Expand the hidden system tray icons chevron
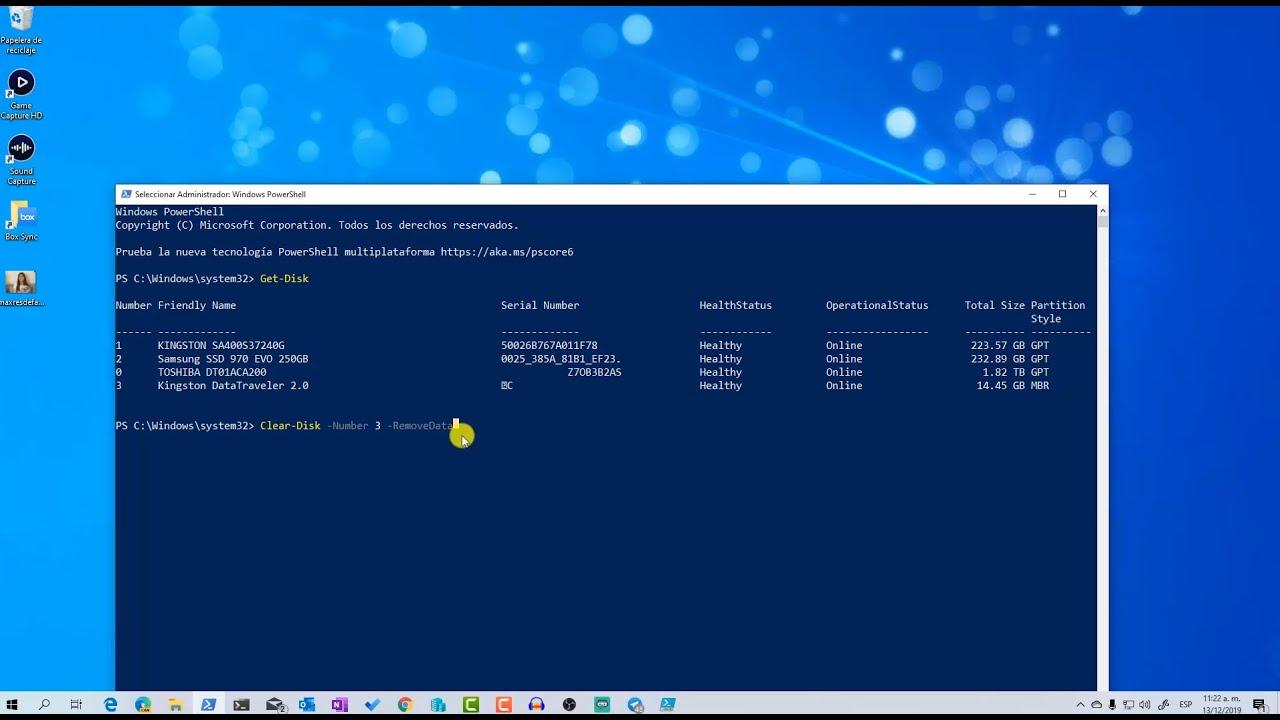Screen dimensions: 1280x720 [1080, 705]
